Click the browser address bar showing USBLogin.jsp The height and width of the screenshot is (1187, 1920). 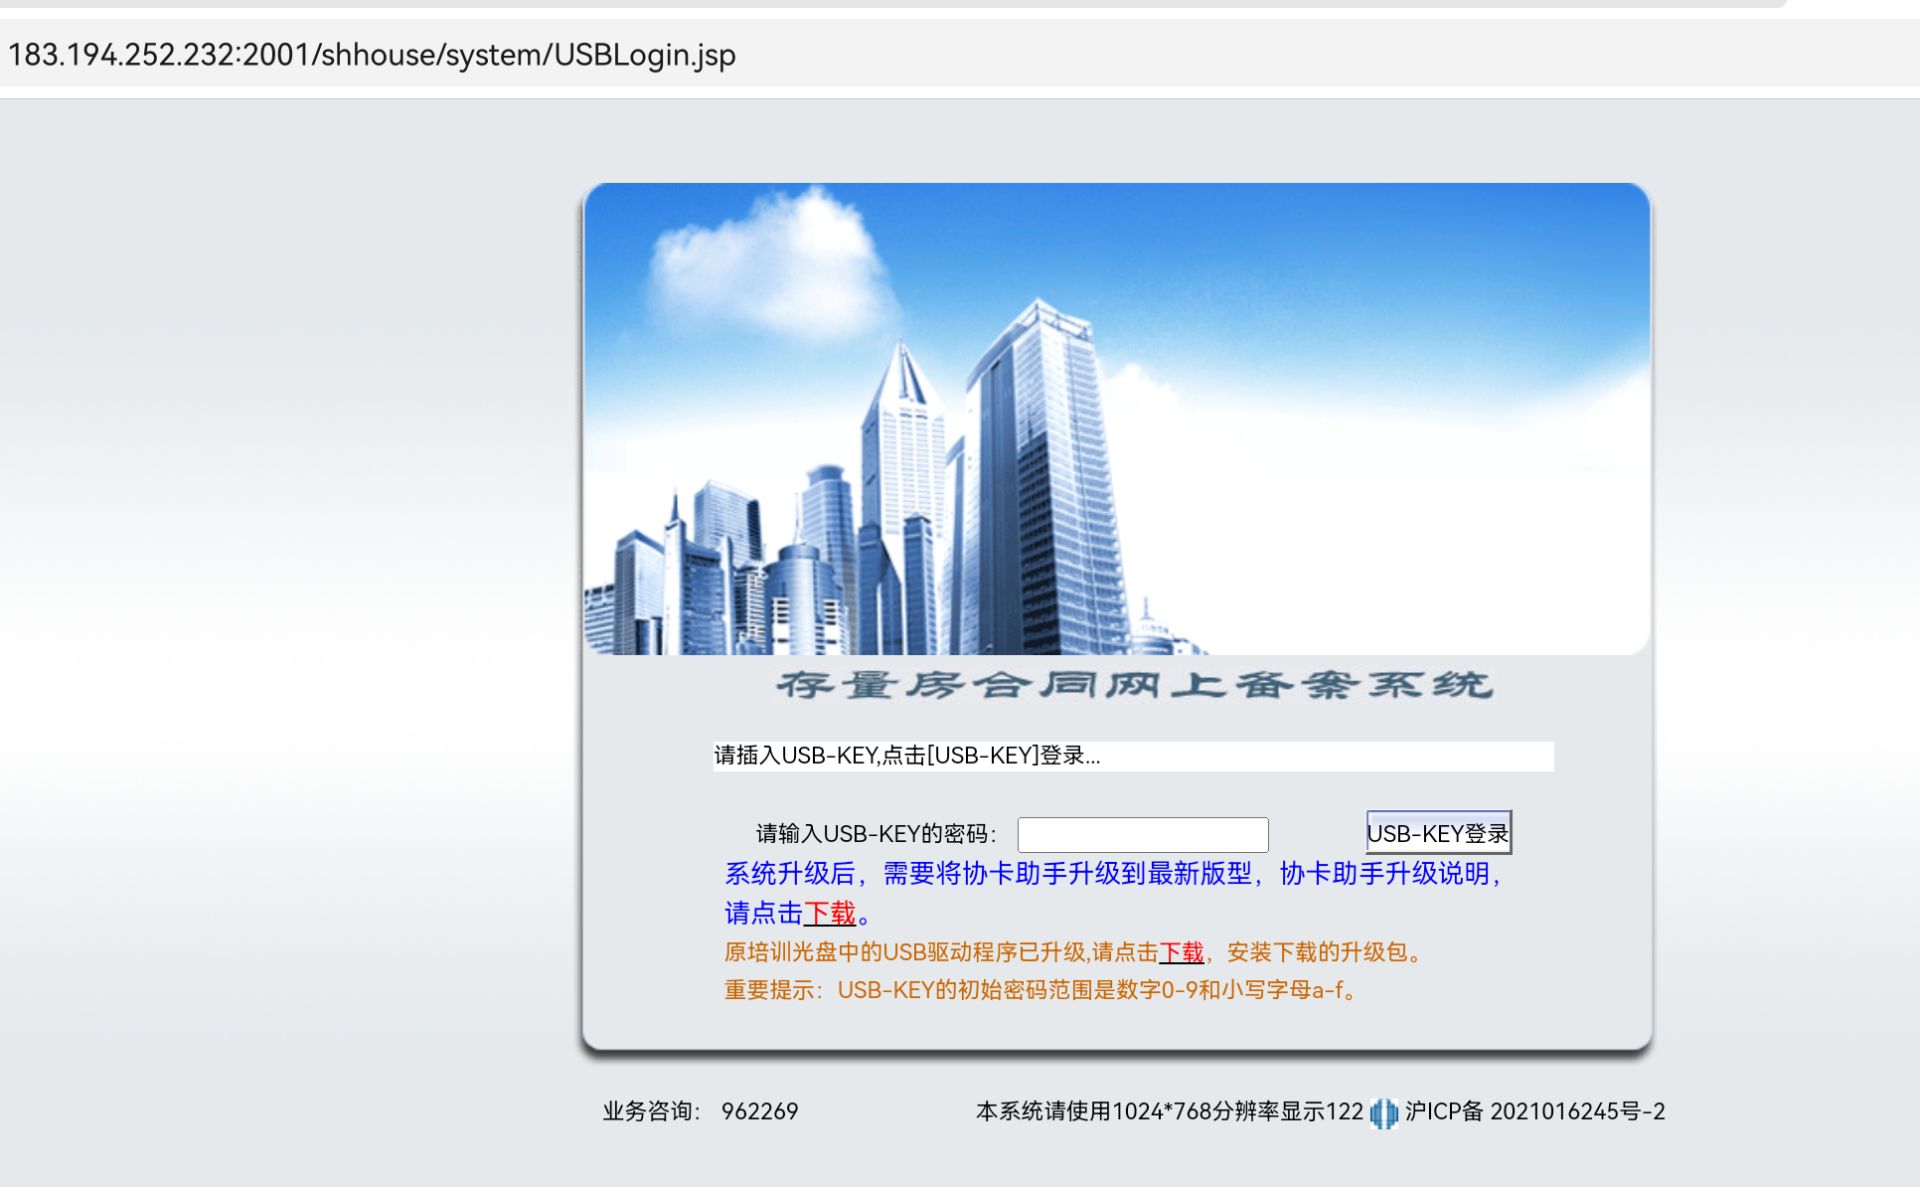[370, 57]
